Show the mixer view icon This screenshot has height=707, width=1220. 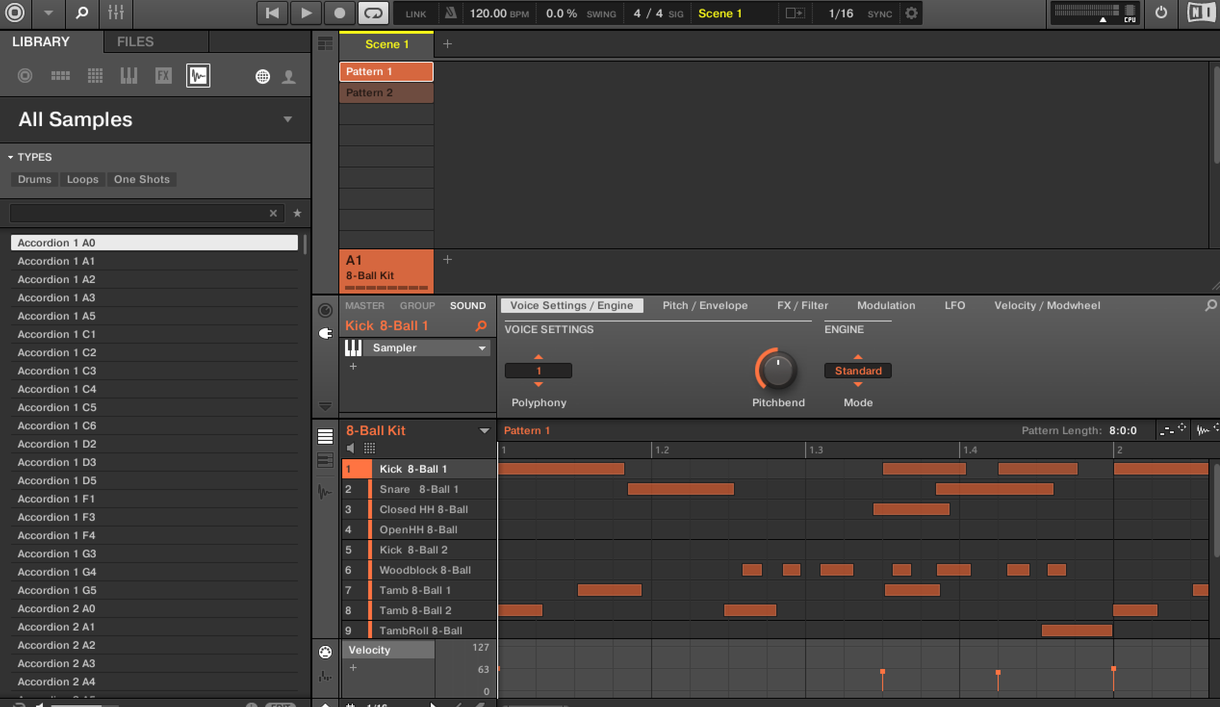click(116, 13)
